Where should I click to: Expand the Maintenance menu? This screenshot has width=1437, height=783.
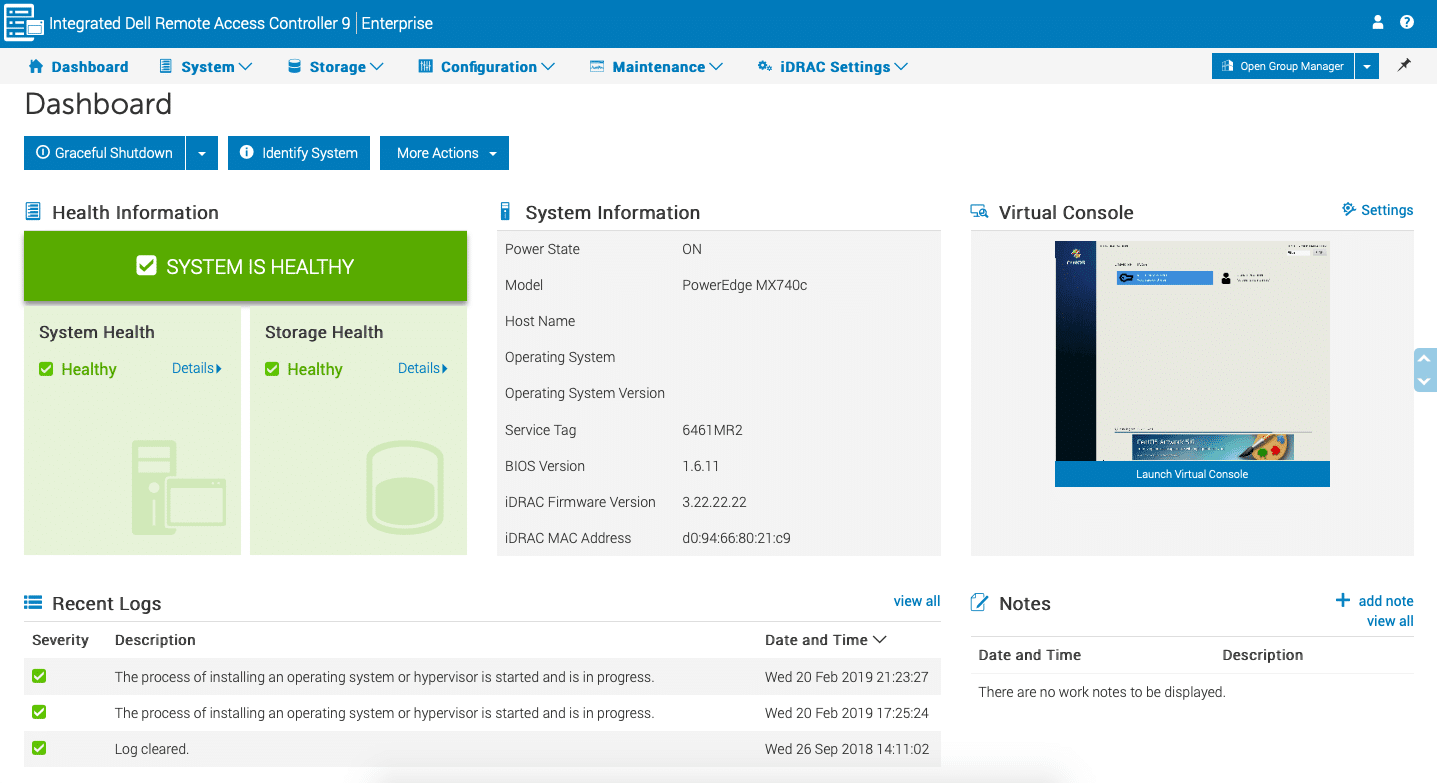click(656, 67)
